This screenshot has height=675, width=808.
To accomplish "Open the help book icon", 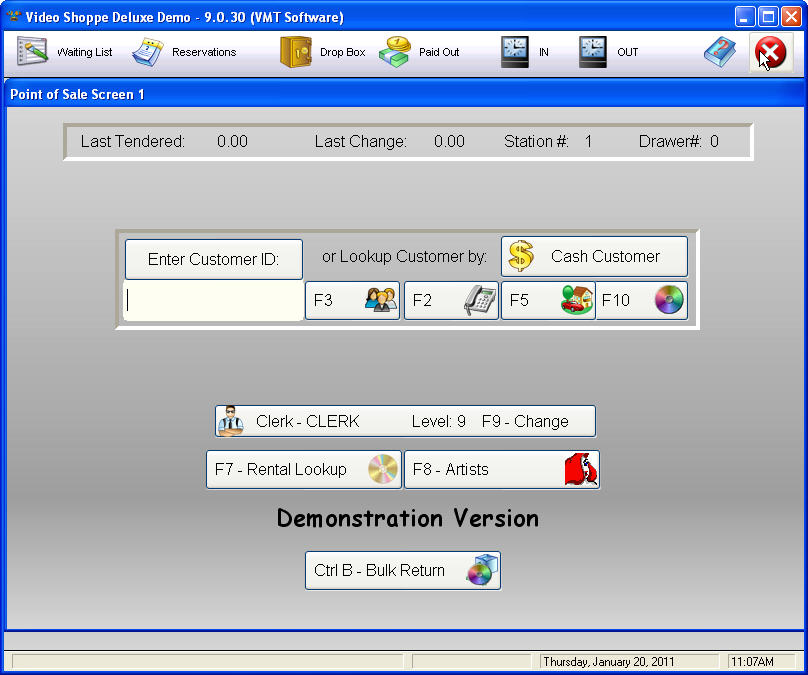I will tap(719, 52).
